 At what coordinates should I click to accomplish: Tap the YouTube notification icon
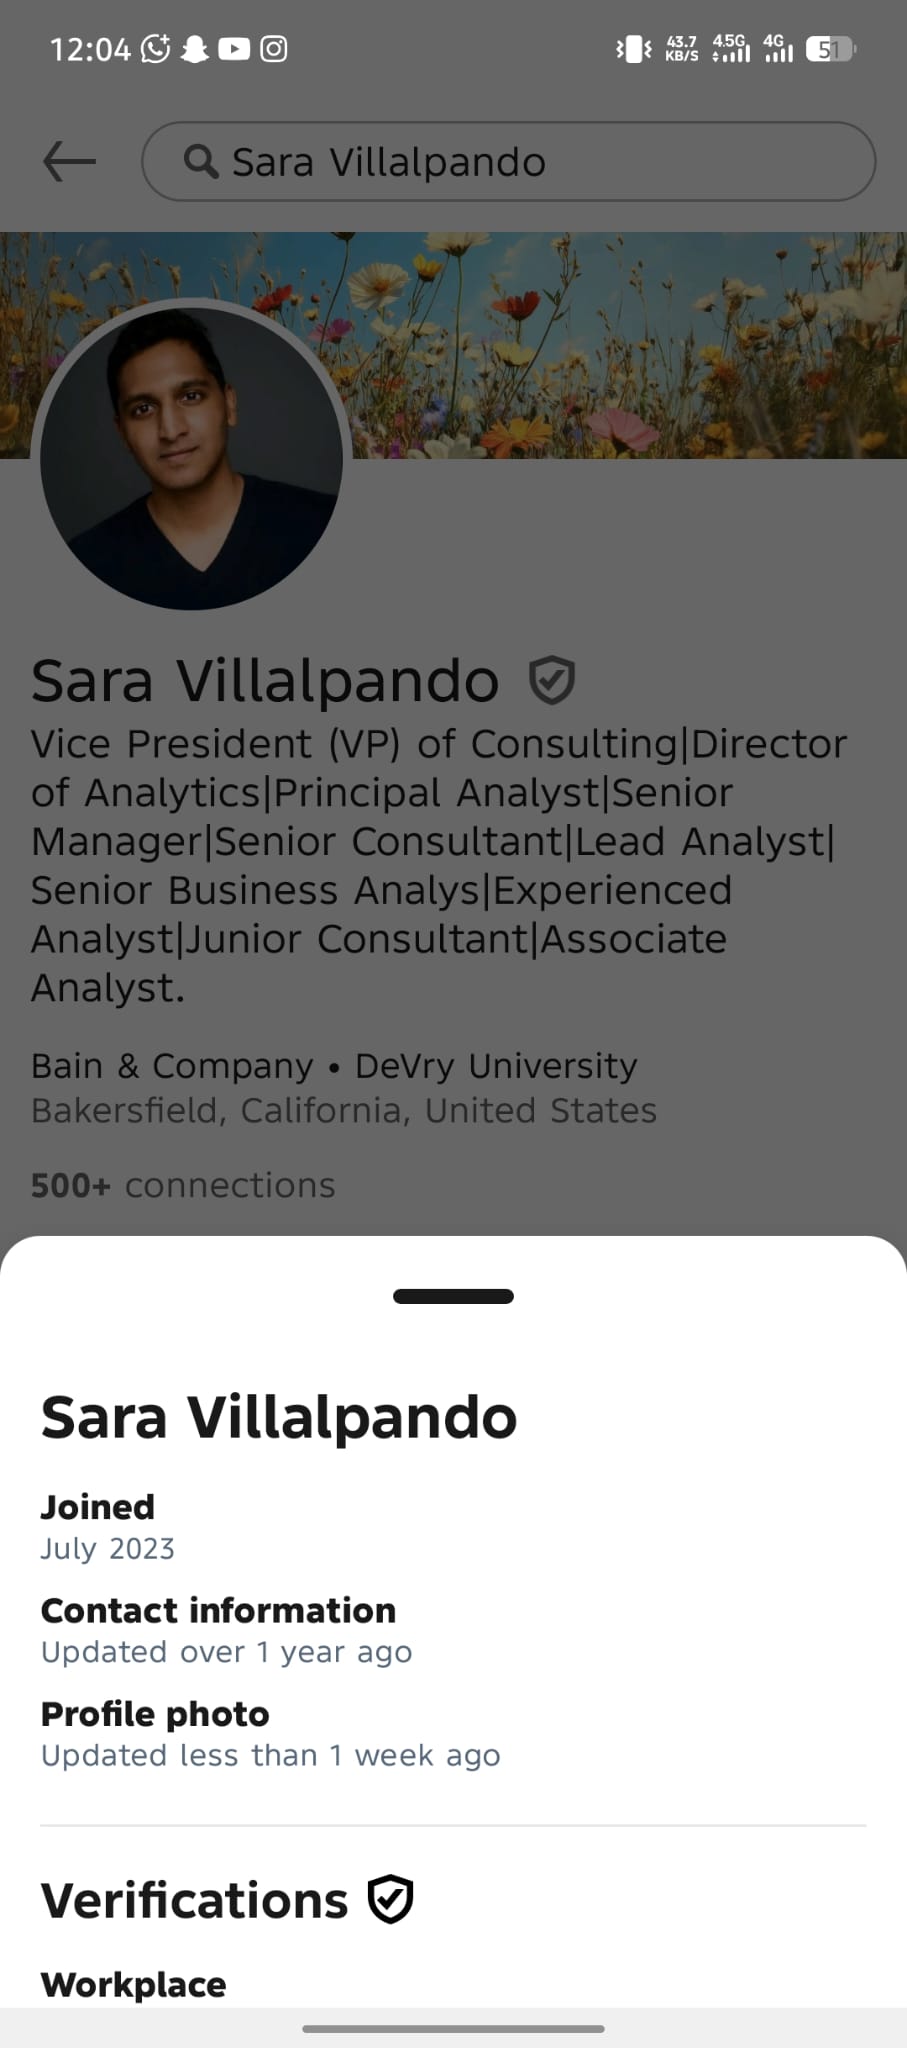234,48
